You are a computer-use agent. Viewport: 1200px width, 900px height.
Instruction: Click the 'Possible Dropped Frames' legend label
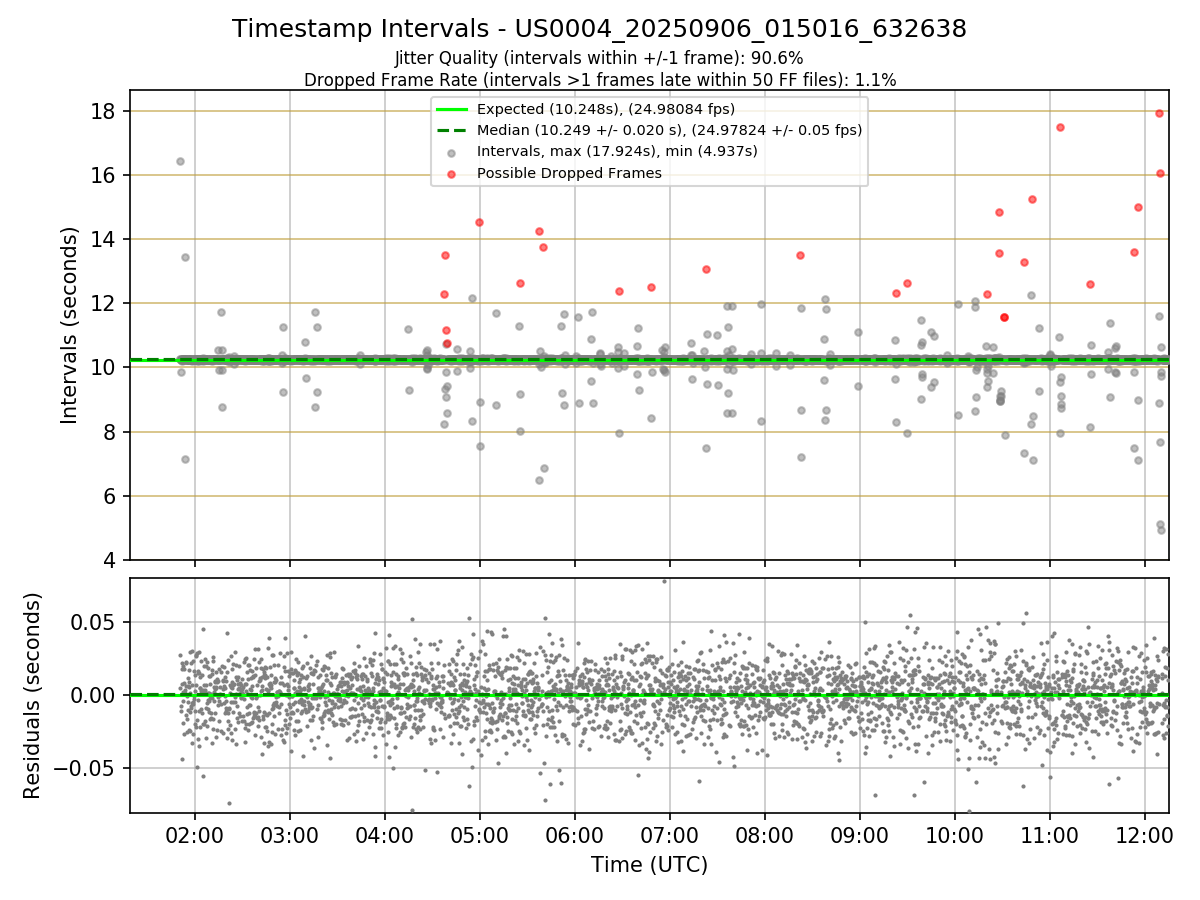[569, 173]
